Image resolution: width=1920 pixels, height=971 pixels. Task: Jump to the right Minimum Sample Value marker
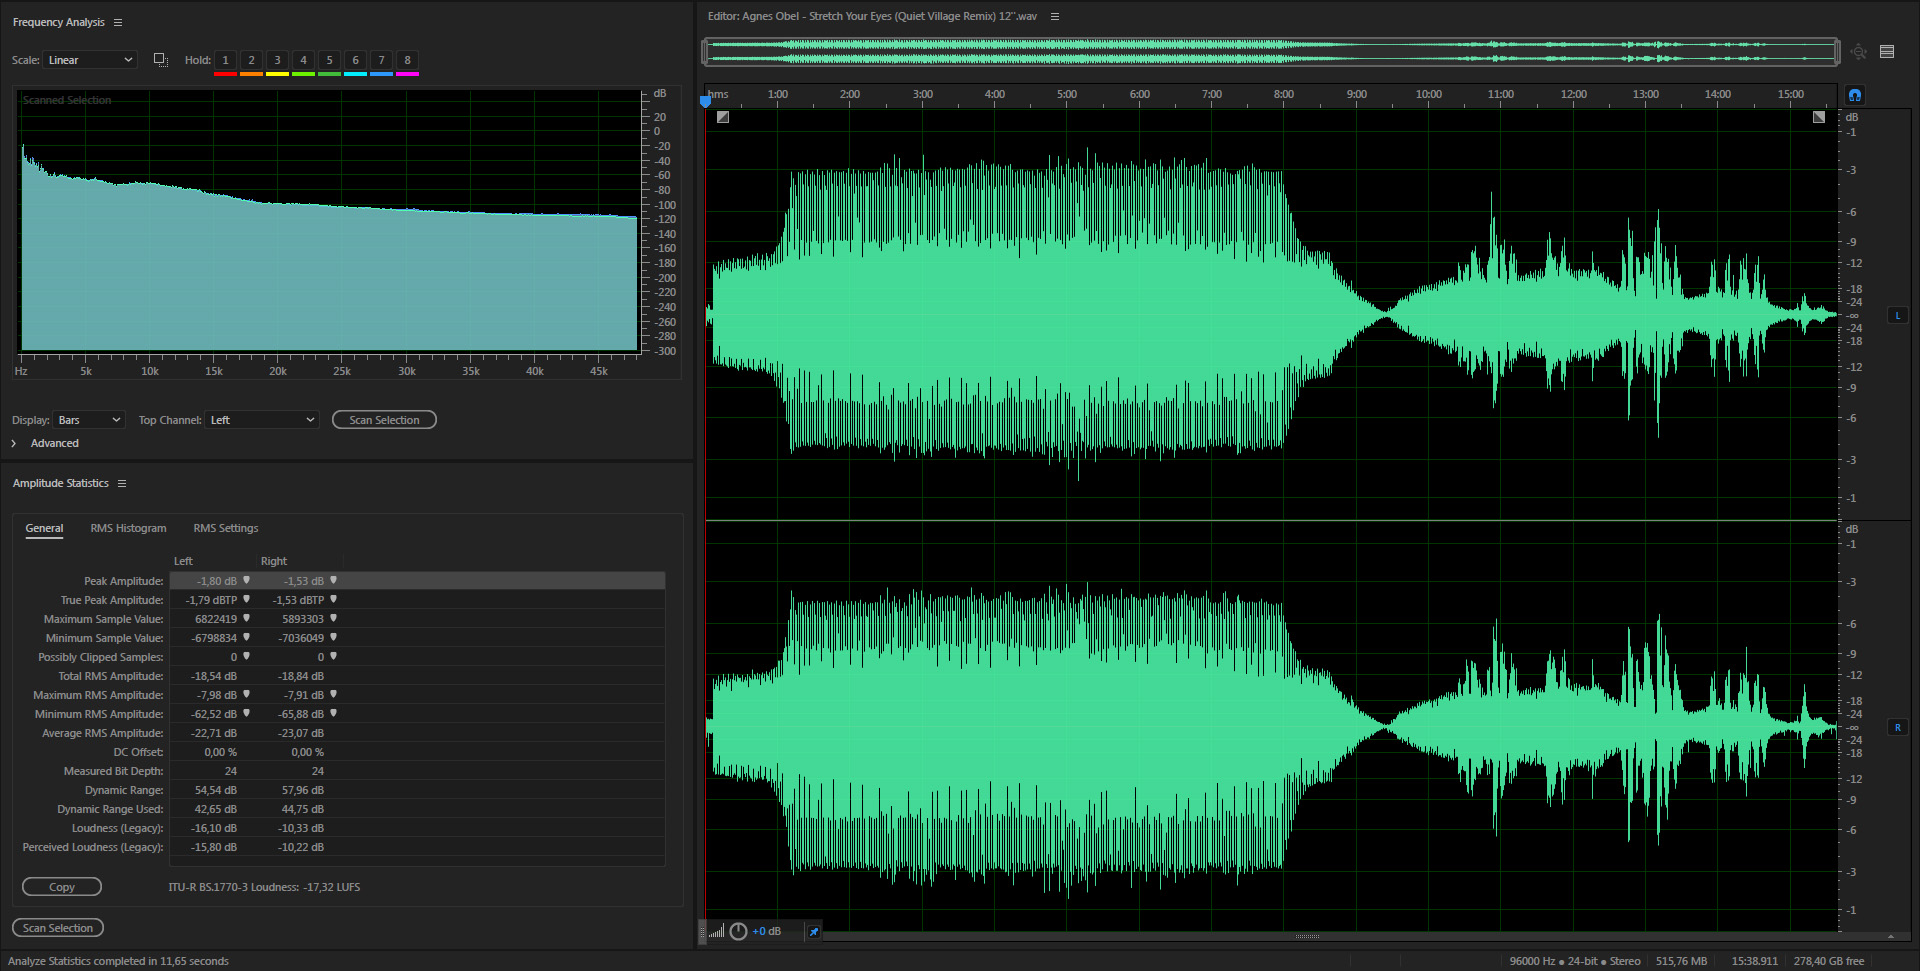(x=333, y=638)
